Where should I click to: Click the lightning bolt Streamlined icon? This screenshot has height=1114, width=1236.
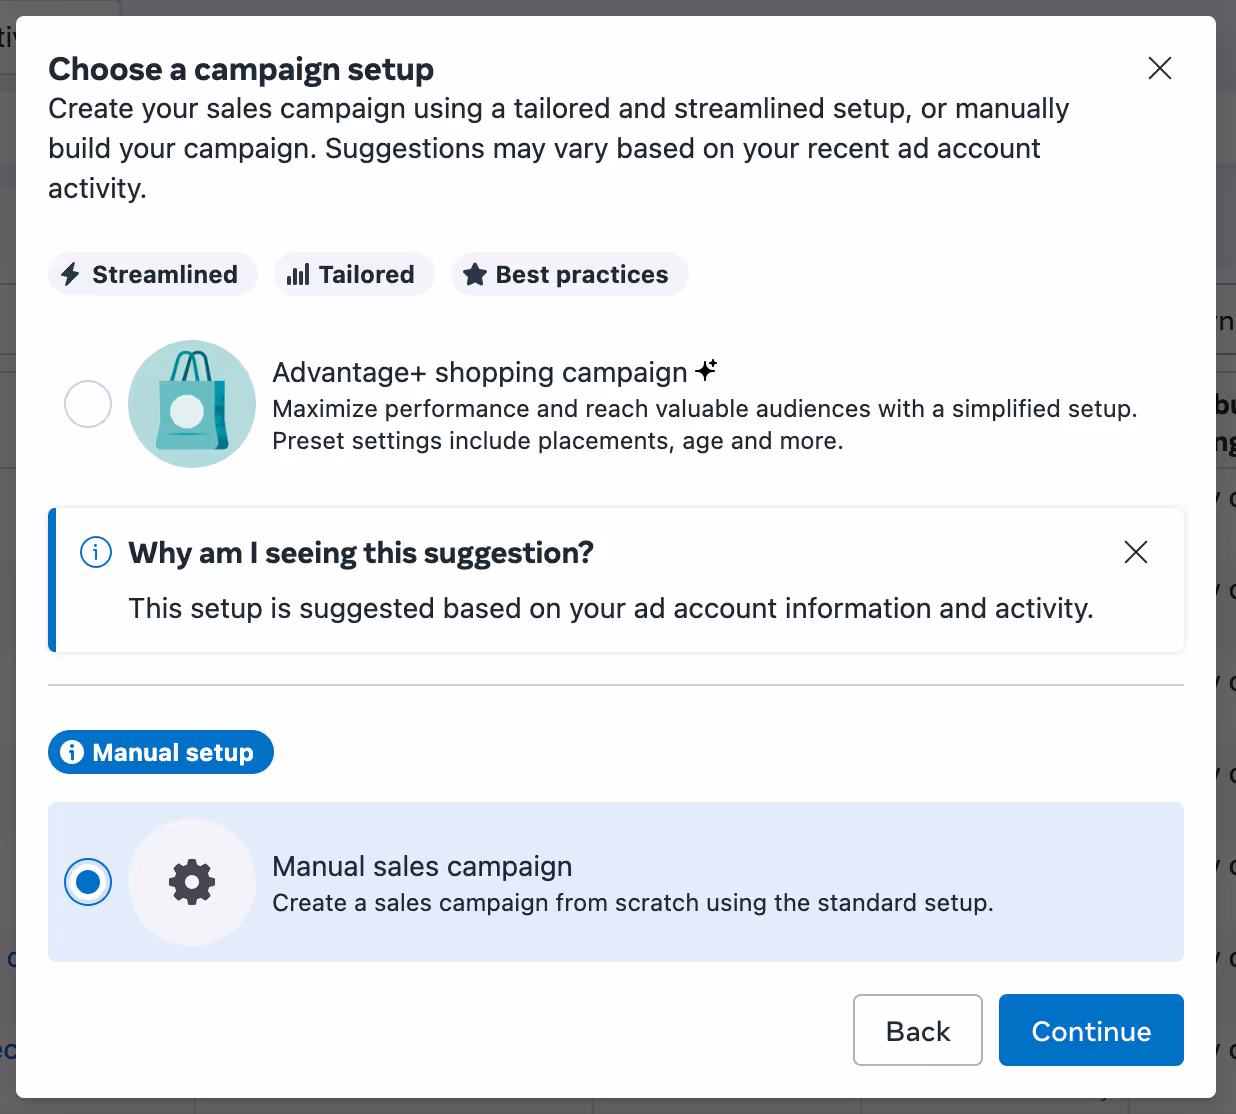click(70, 274)
